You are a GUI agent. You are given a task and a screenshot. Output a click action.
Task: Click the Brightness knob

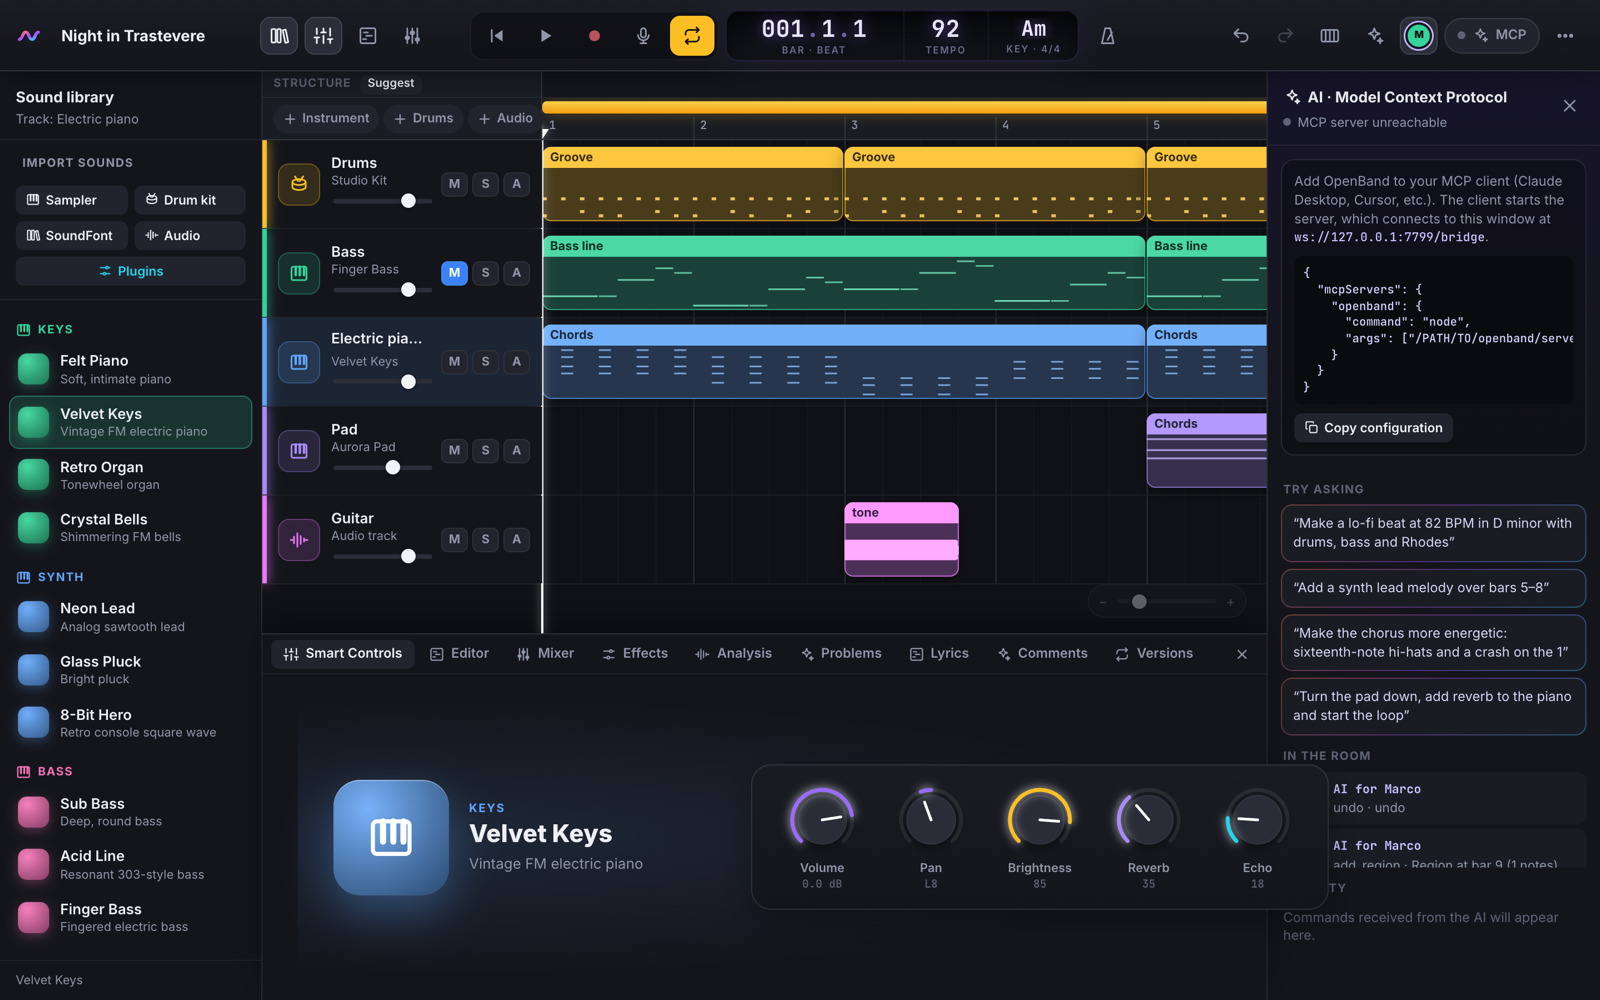(x=1040, y=819)
